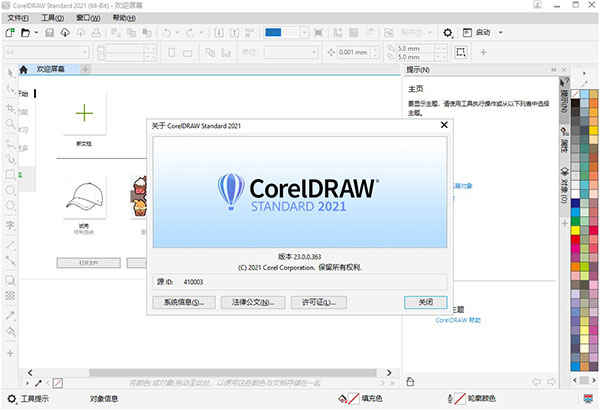Click the cloud download icon
Screen dimensions: 600x411
click(65, 33)
